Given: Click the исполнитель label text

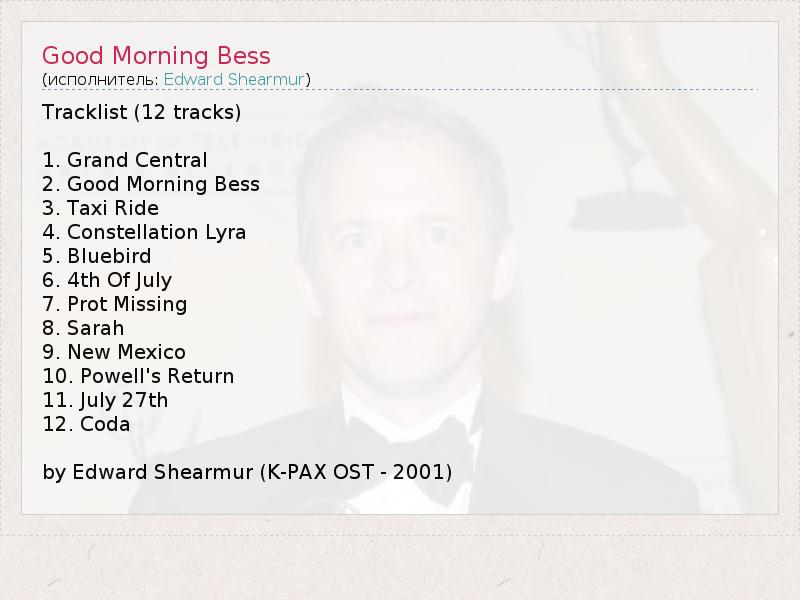Looking at the screenshot, I should (100, 79).
